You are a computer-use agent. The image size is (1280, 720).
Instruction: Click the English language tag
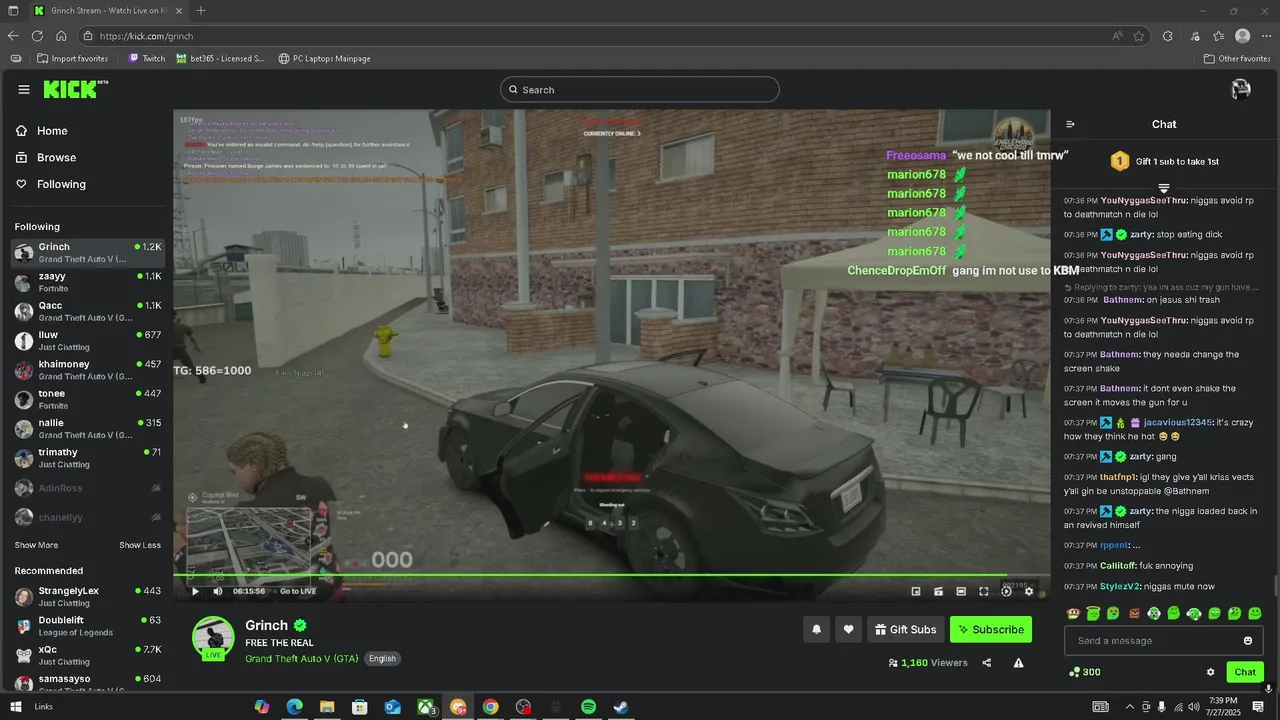pos(382,658)
